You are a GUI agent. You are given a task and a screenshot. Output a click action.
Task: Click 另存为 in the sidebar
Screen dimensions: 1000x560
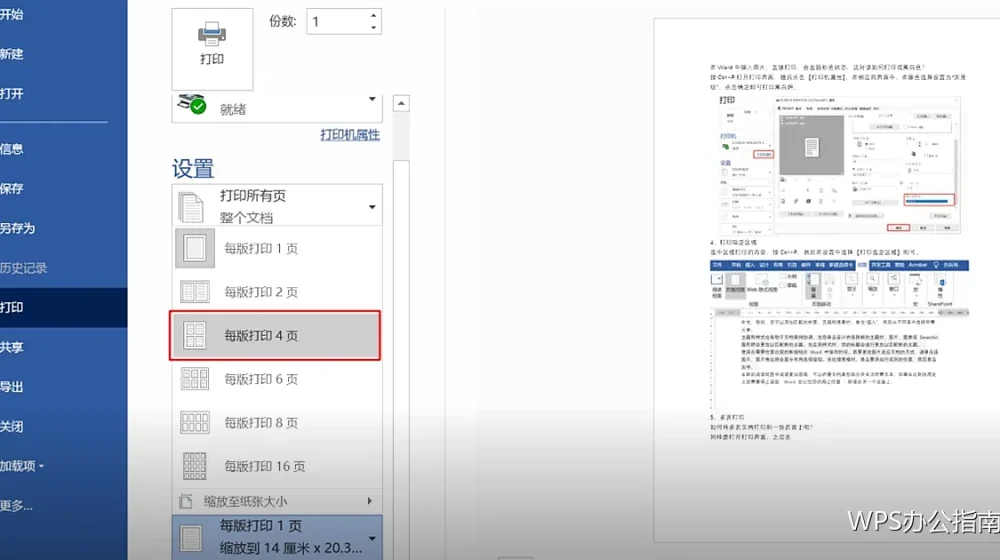pyautogui.click(x=17, y=228)
